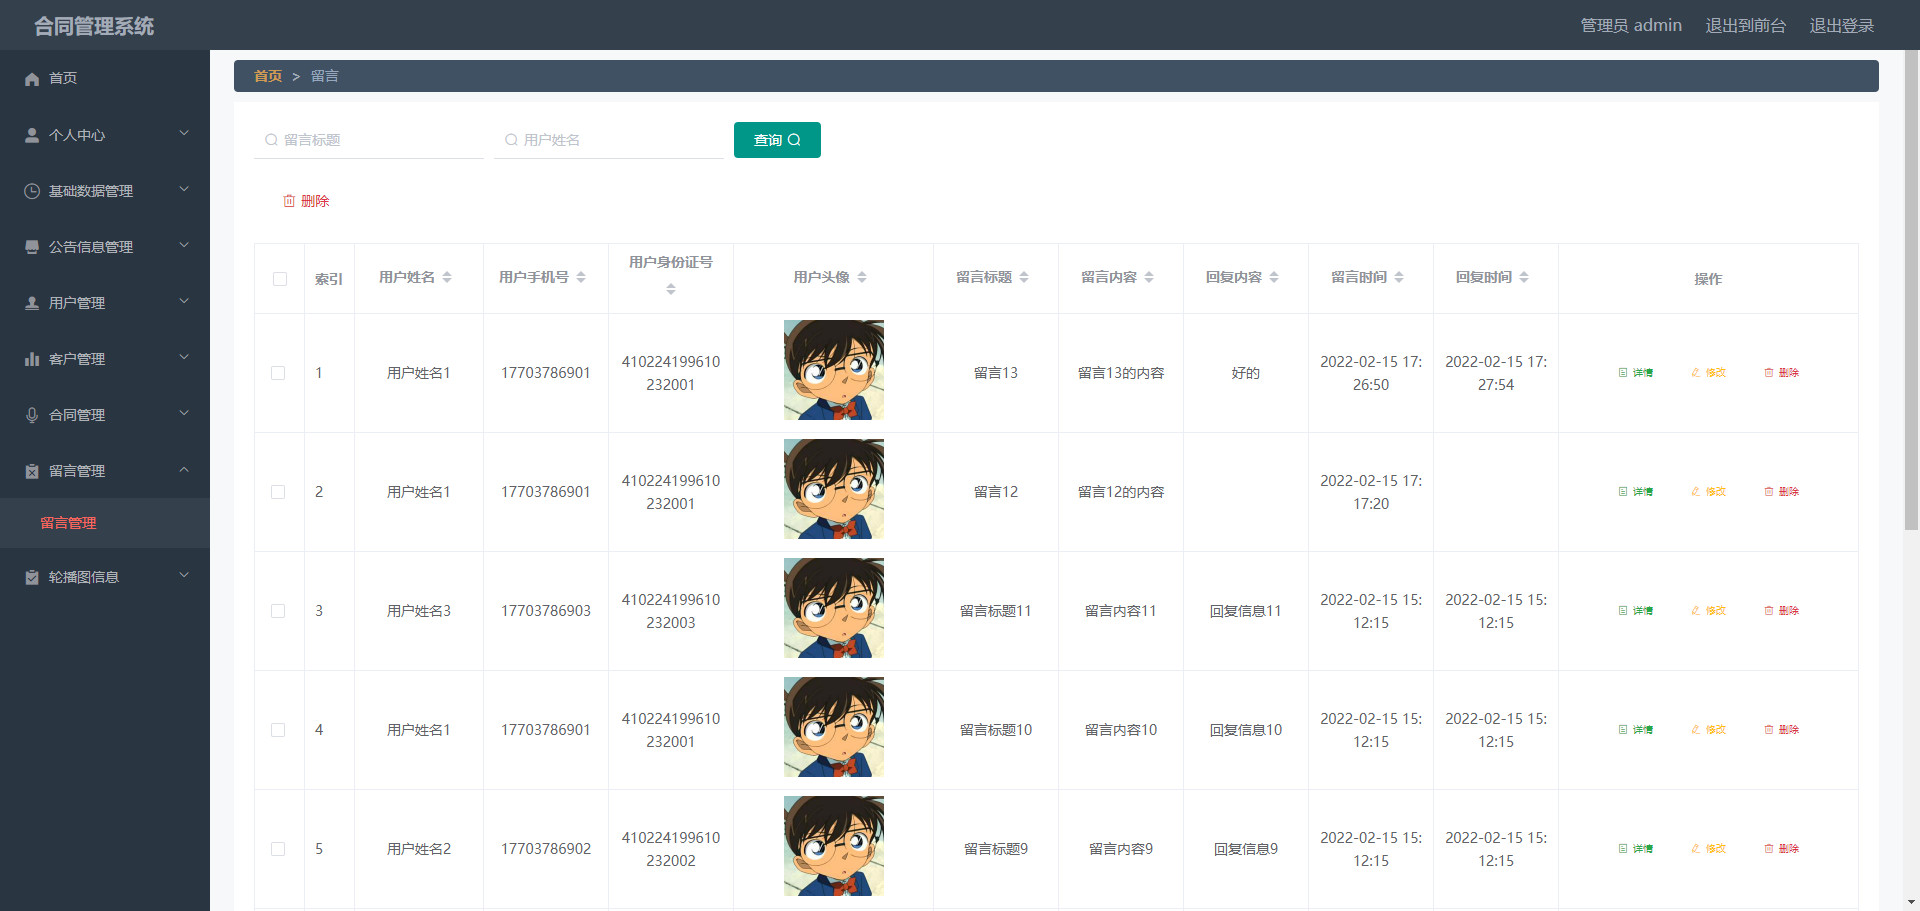The width and height of the screenshot is (1920, 911).
Task: Sort by 留言时间 column arrows
Action: coord(1399,277)
